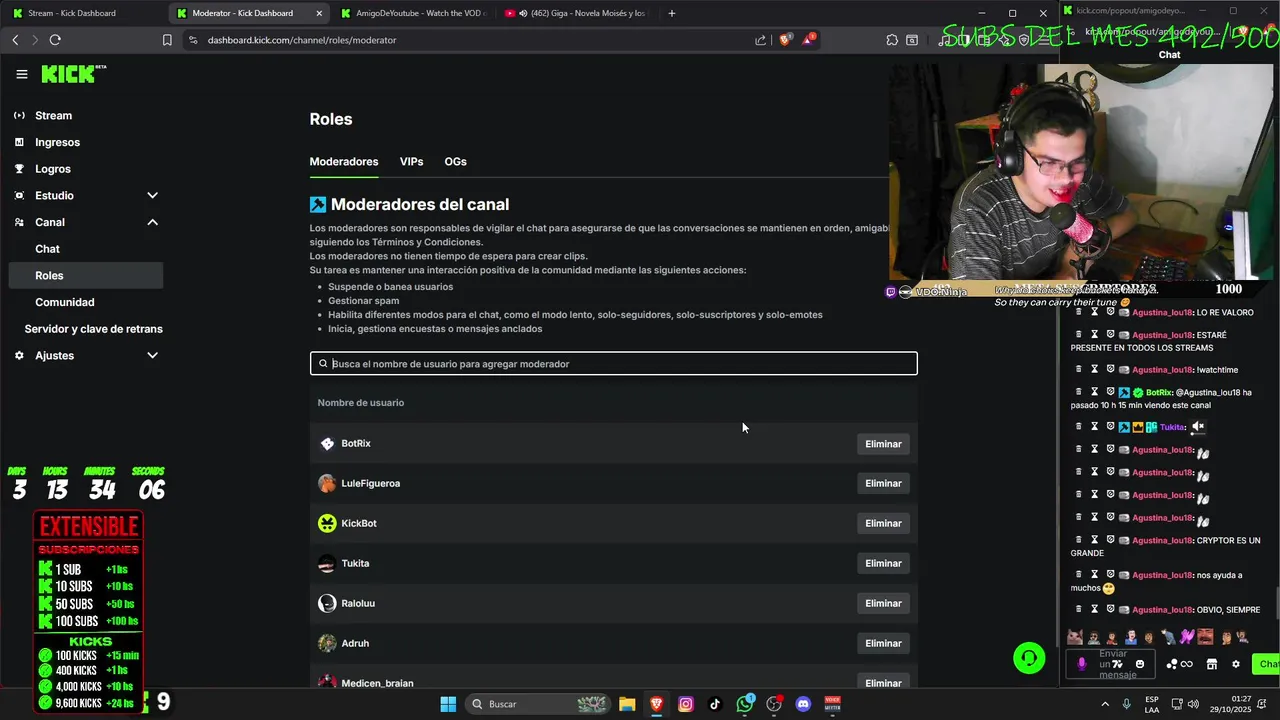Remove BotRix as moderator

pos(883,444)
